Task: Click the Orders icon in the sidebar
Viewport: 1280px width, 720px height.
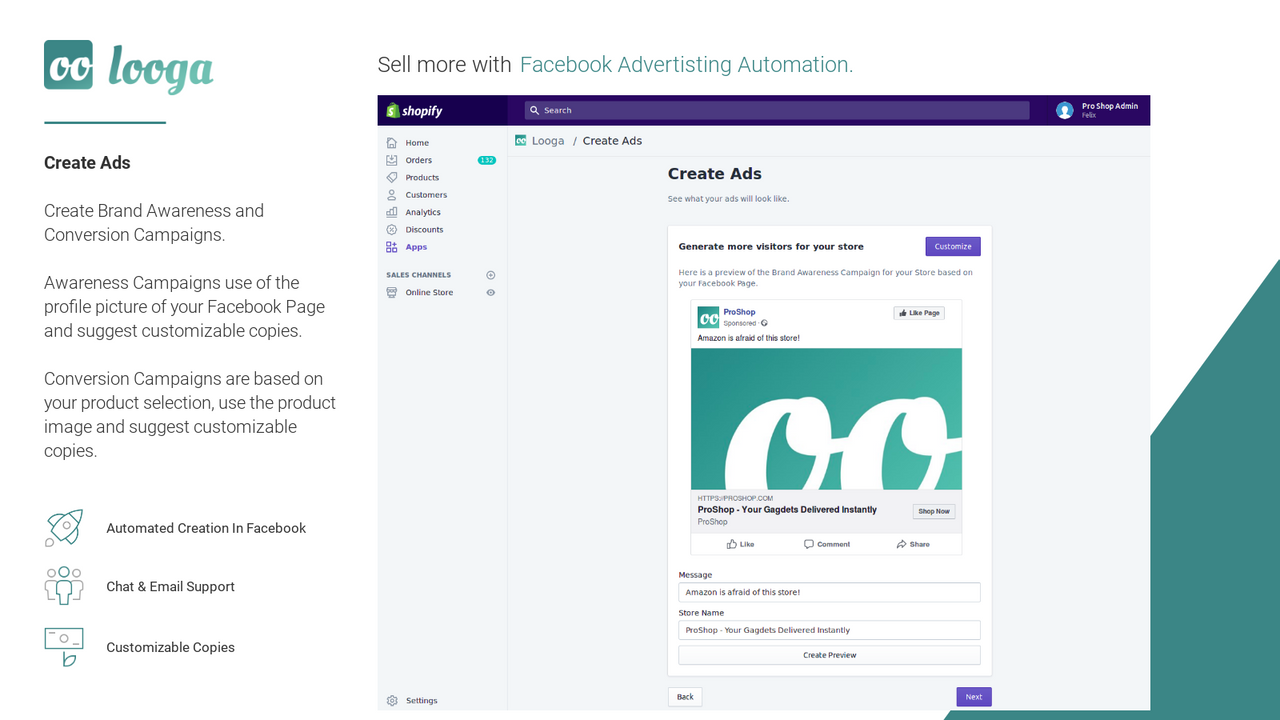Action: [x=392, y=160]
